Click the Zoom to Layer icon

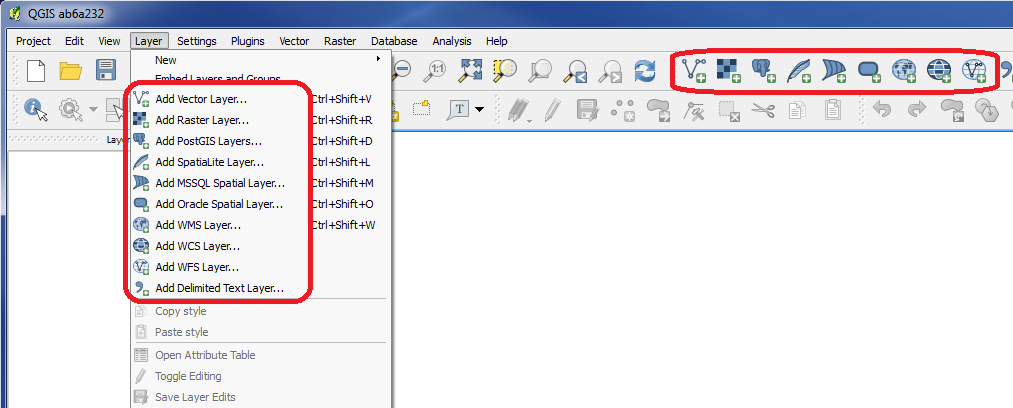tap(540, 70)
